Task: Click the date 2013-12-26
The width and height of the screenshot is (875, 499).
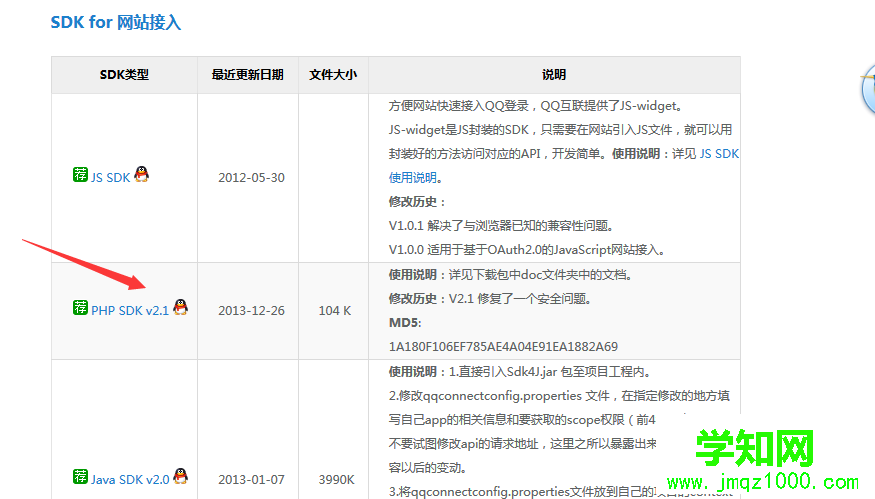Action: tap(252, 310)
